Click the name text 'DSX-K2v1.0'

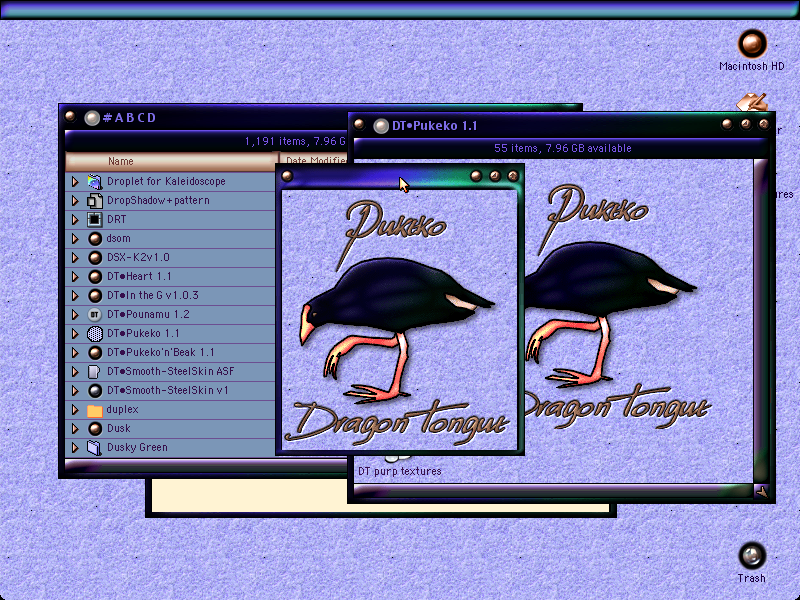(138, 257)
